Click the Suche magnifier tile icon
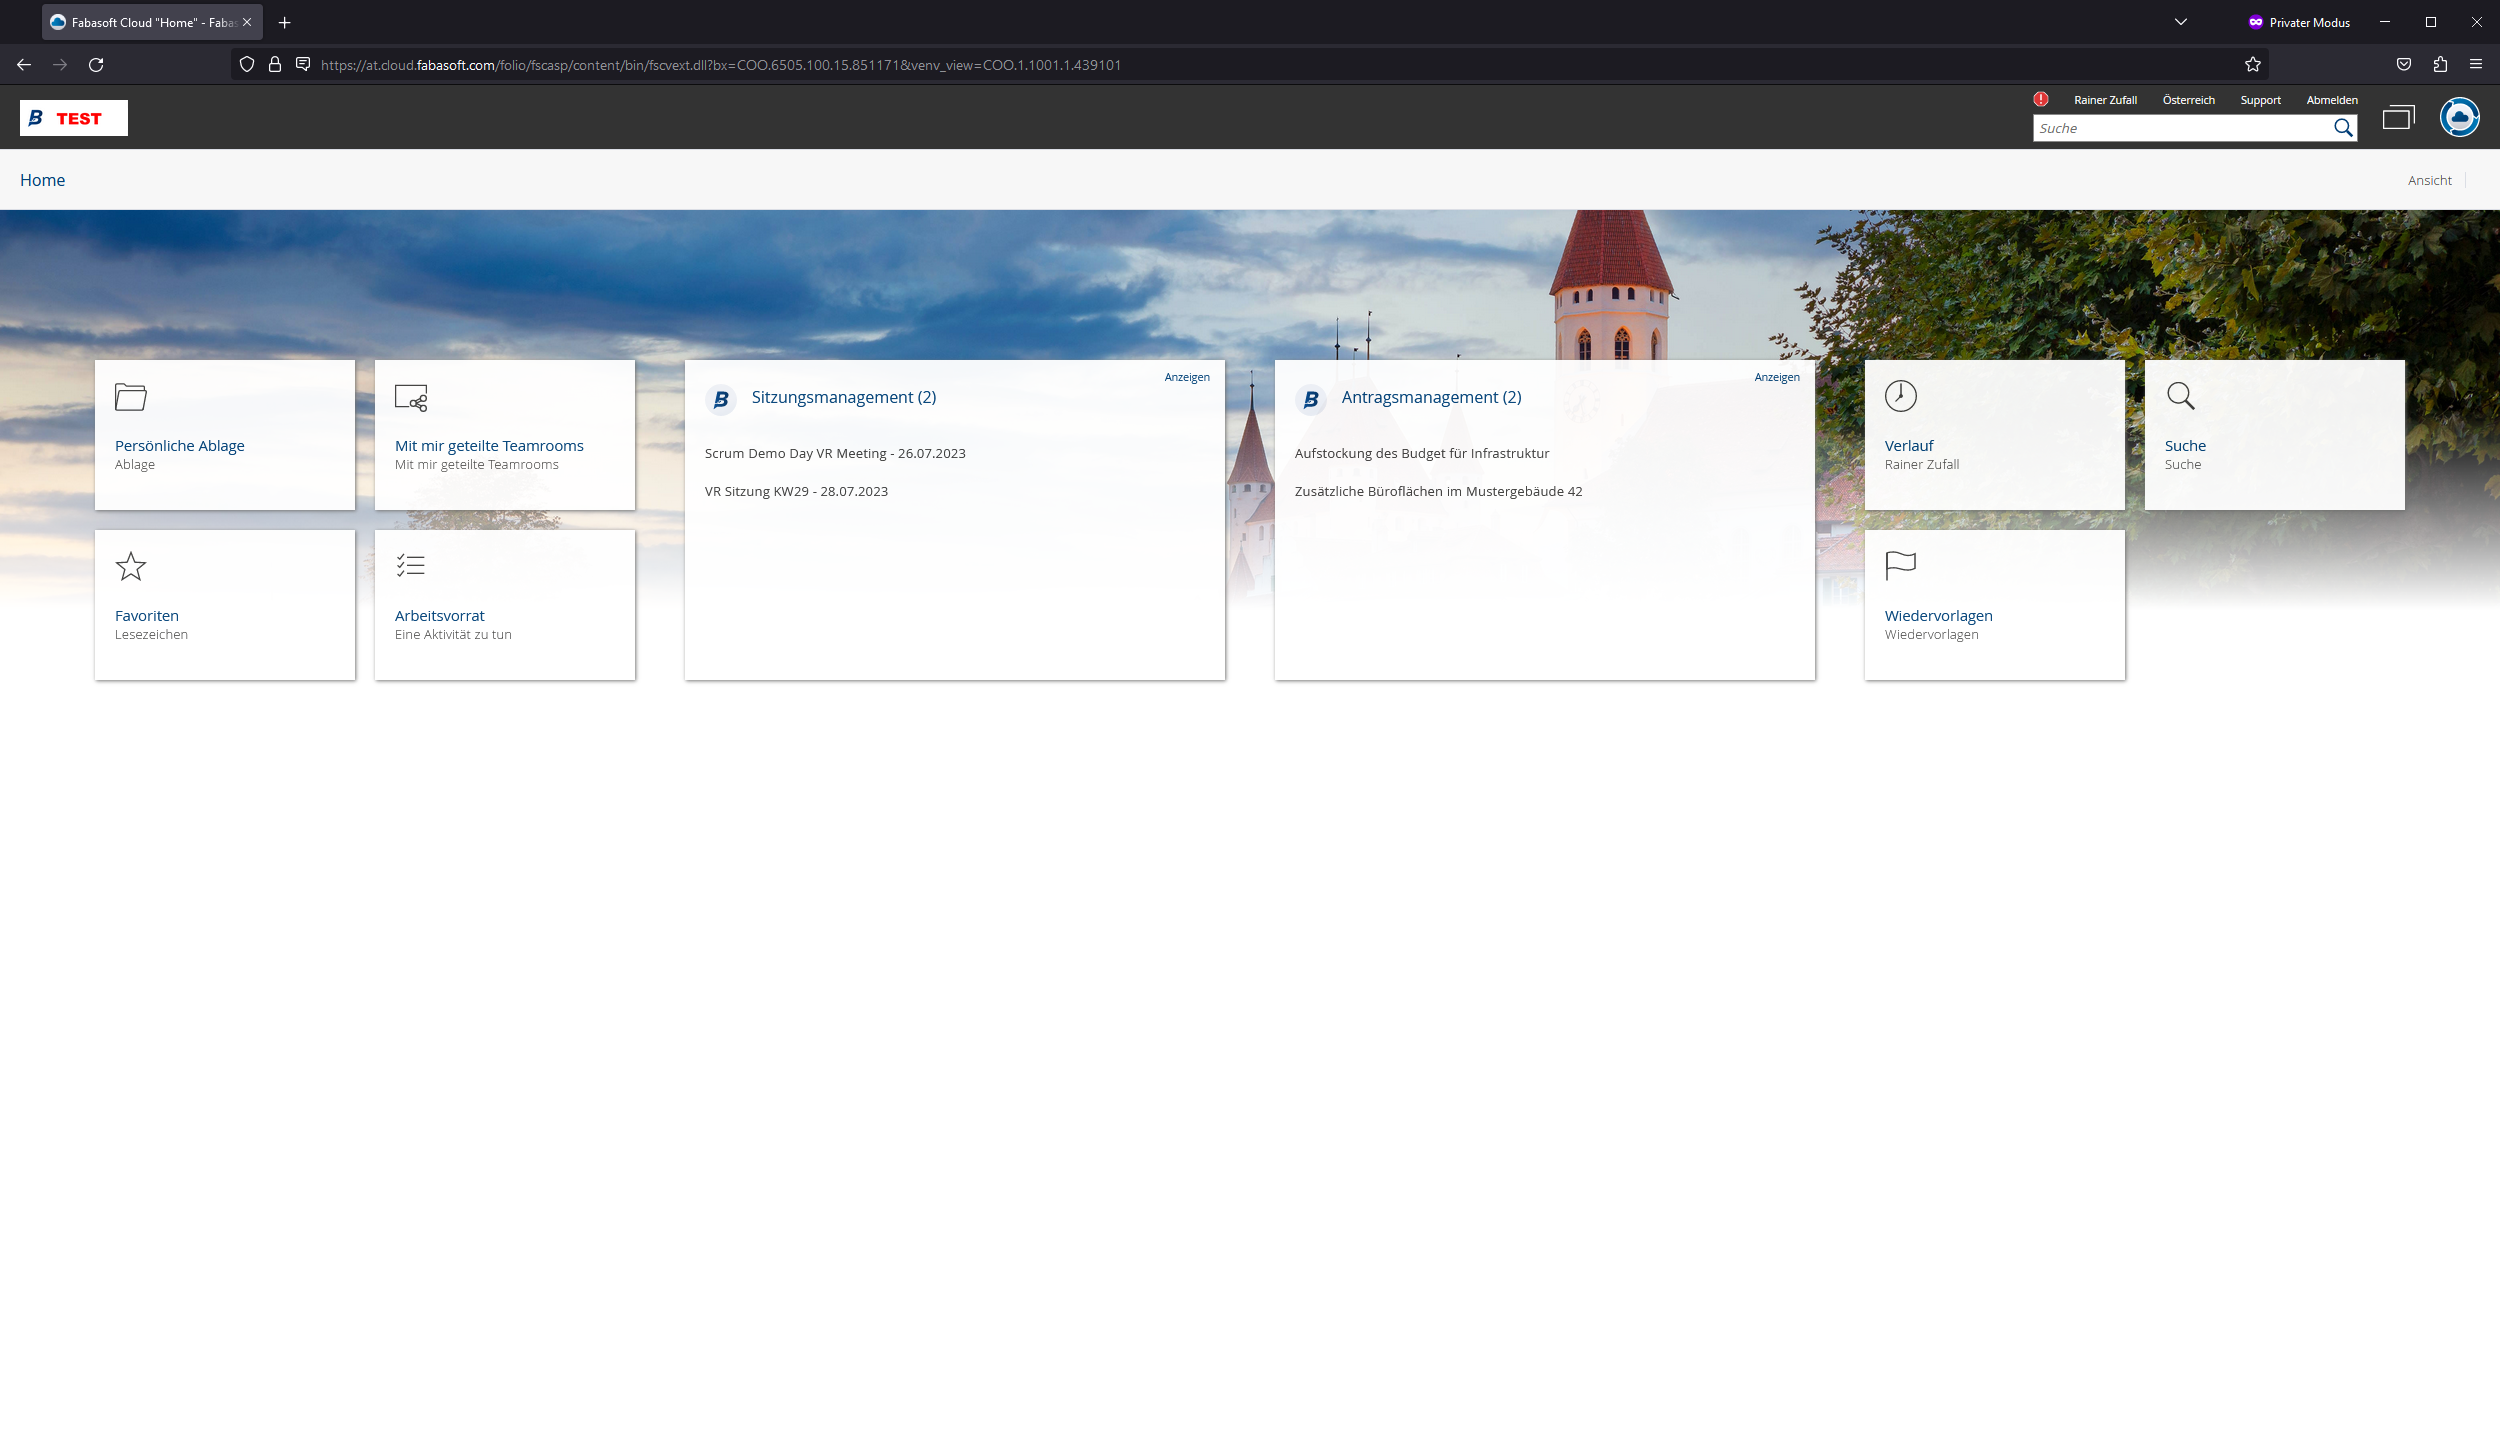 2181,396
